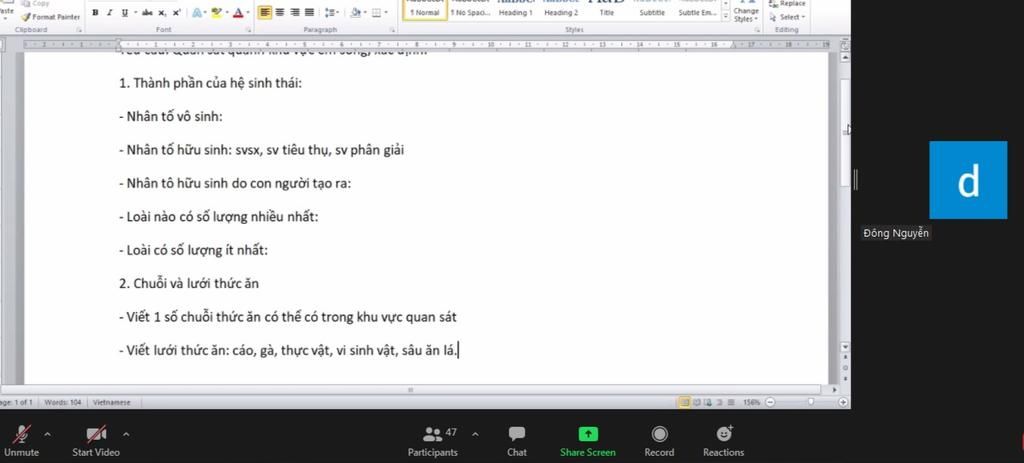Select Normal style

tap(425, 9)
